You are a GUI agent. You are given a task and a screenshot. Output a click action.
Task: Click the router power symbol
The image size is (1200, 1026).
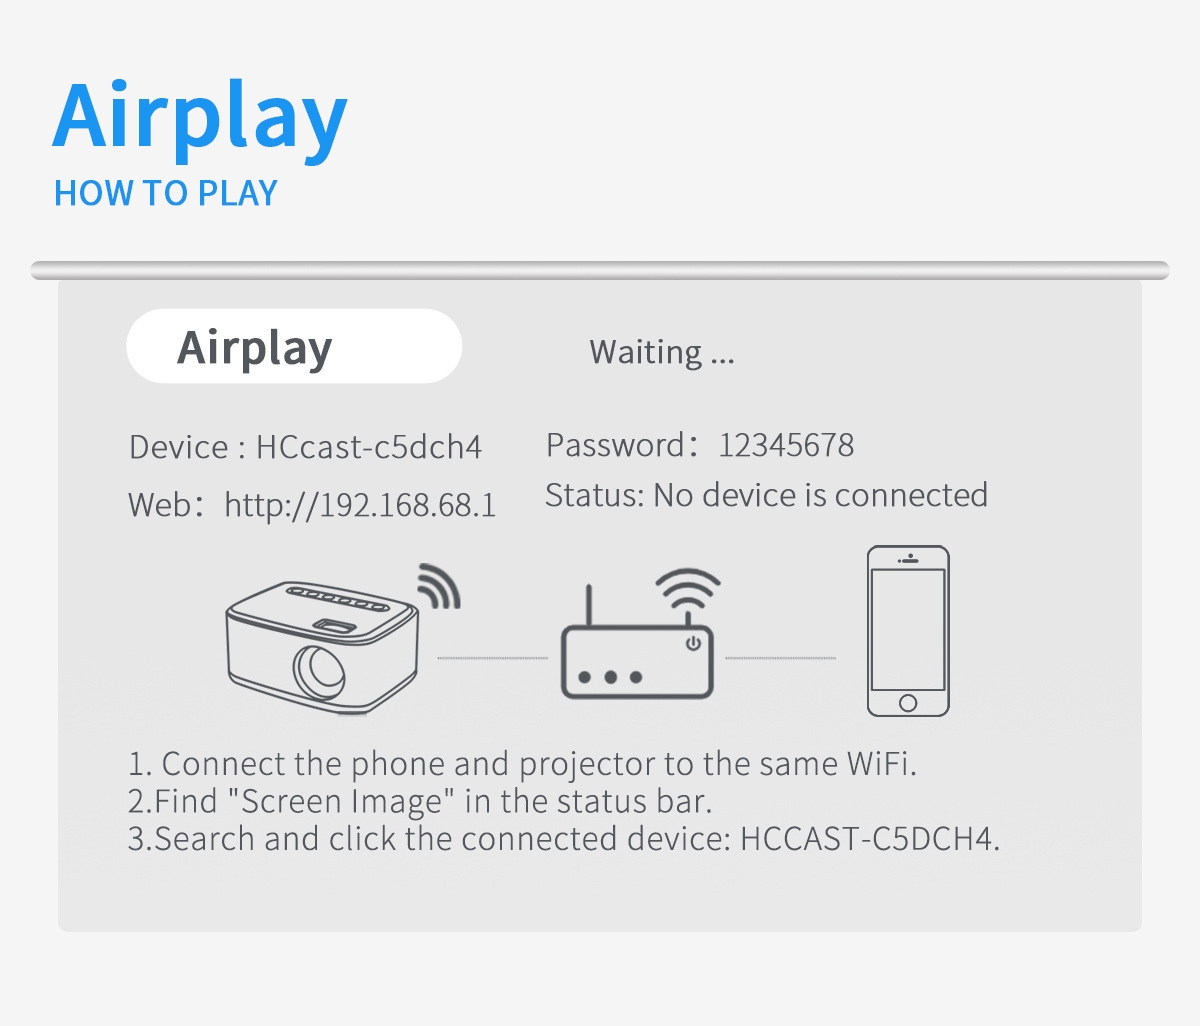click(693, 643)
